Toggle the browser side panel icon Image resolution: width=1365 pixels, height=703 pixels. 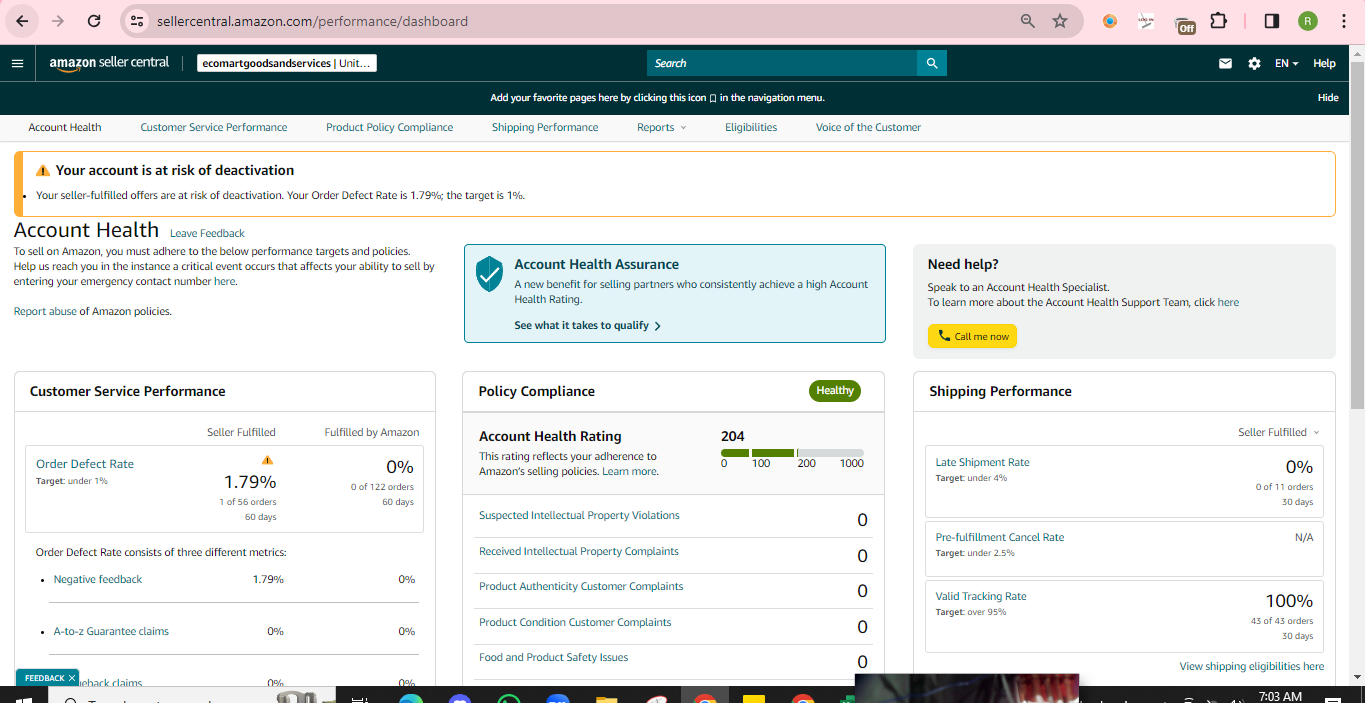pyautogui.click(x=1272, y=21)
